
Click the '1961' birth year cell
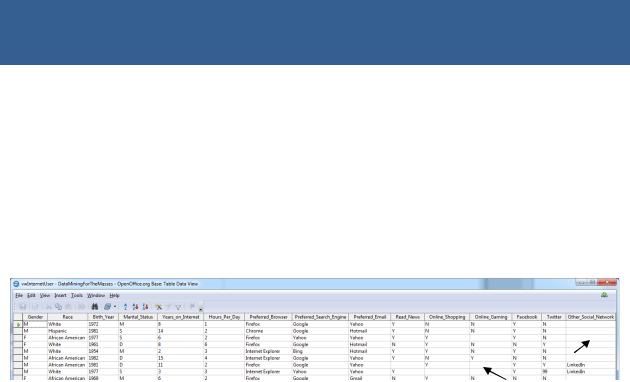(x=103, y=344)
